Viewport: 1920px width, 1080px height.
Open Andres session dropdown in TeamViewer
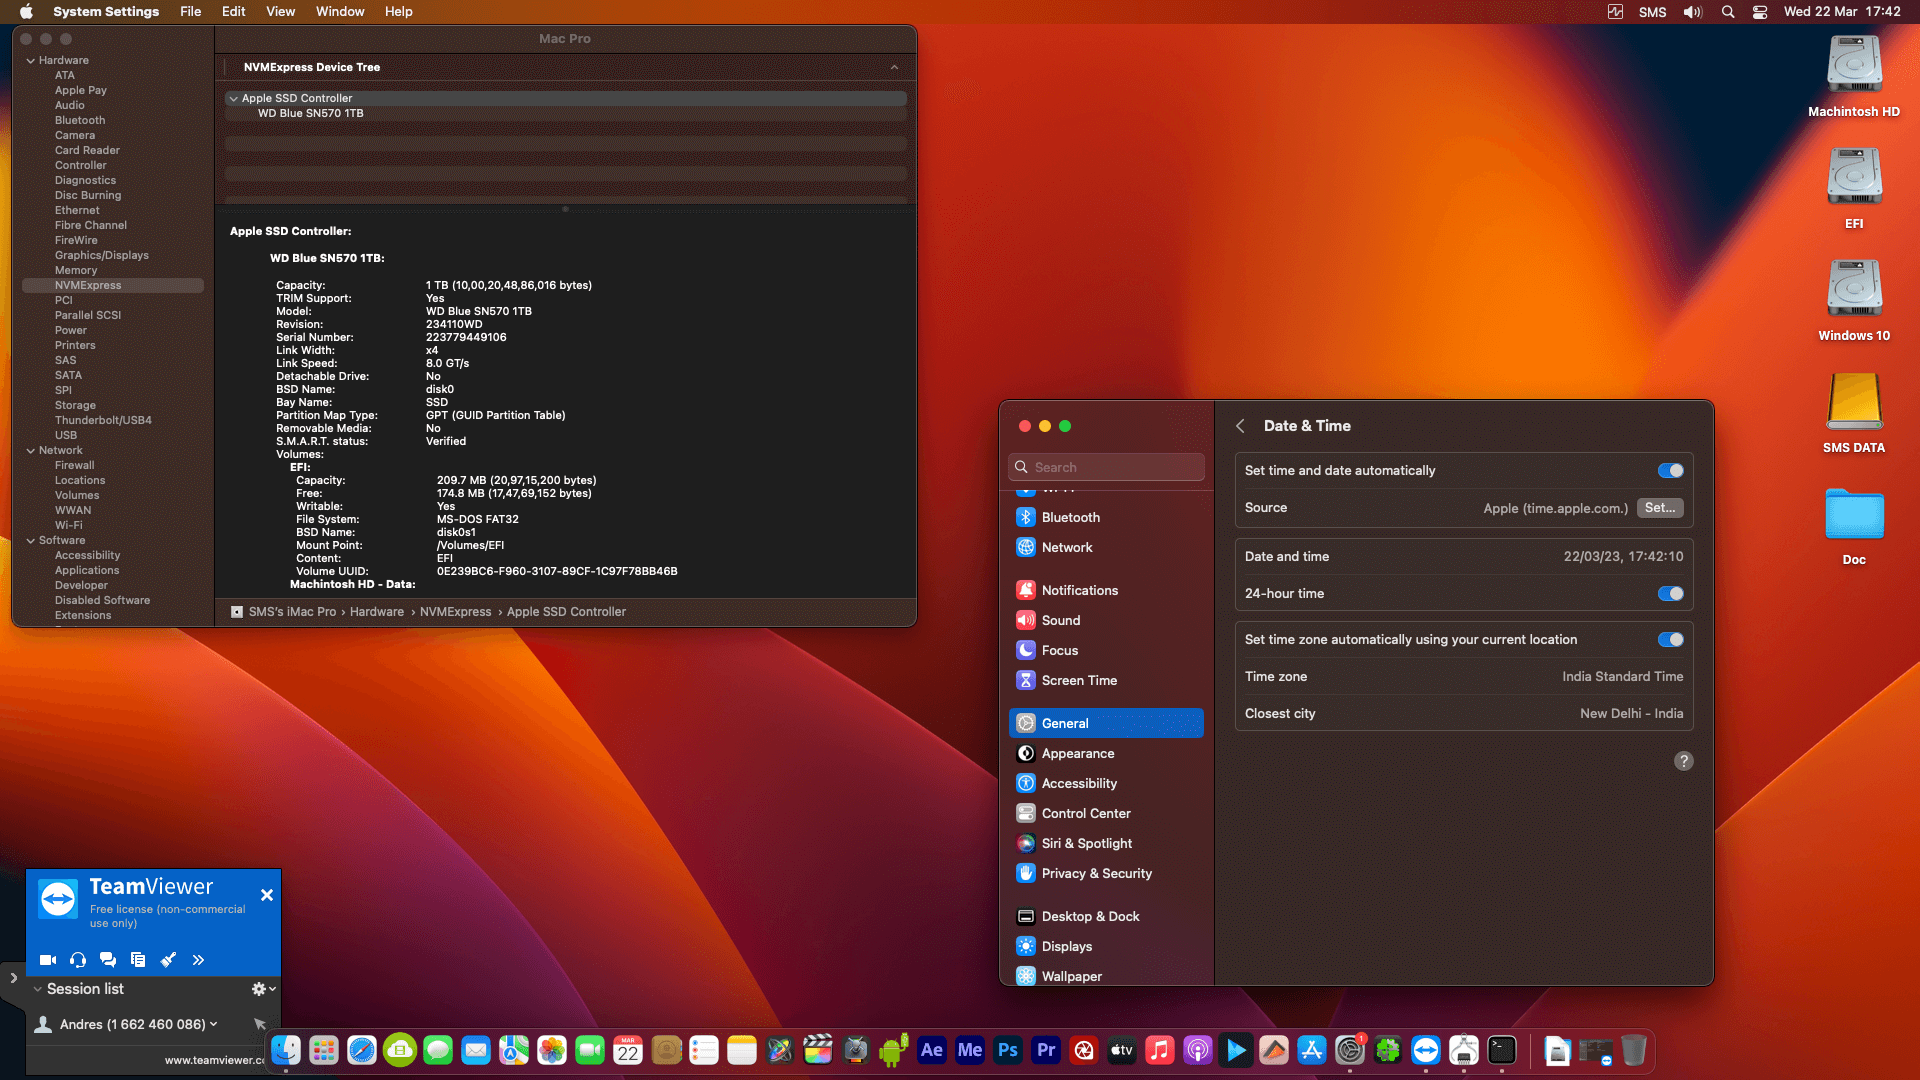213,1024
